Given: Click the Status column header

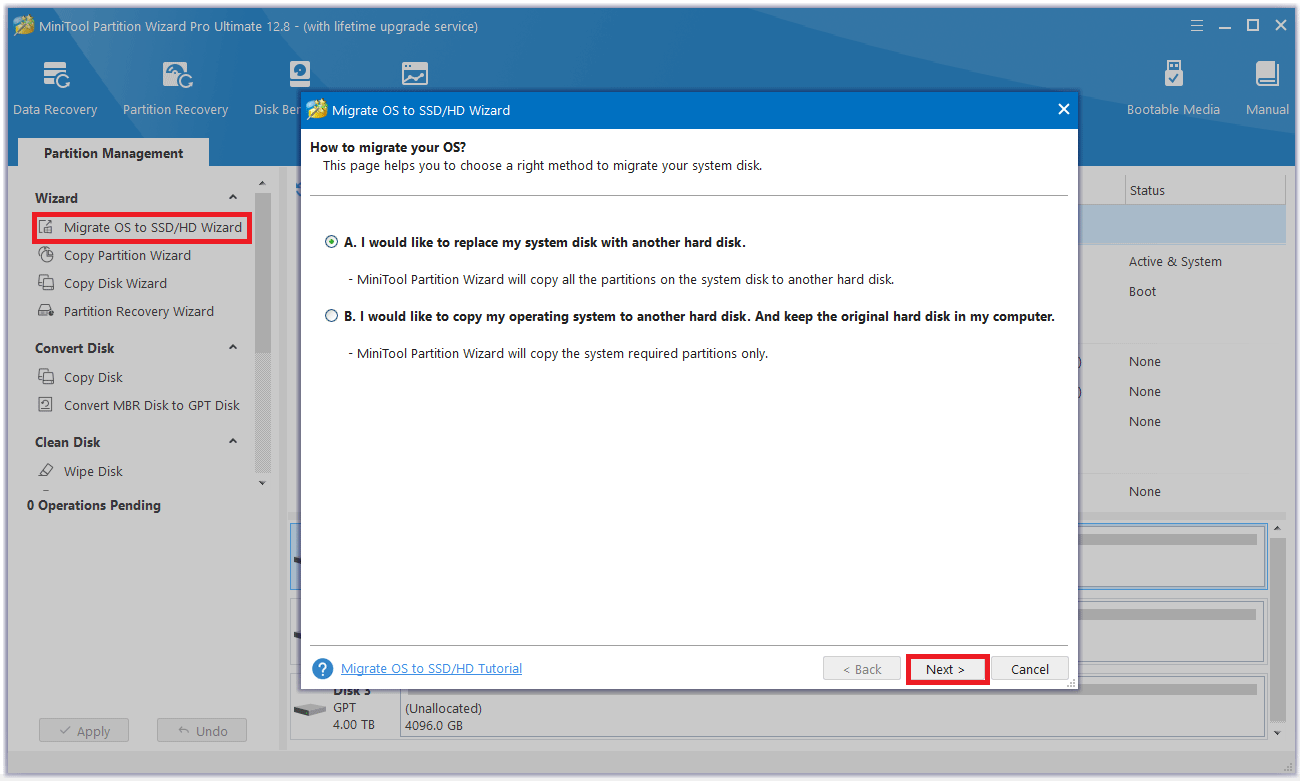Looking at the screenshot, I should 1204,190.
